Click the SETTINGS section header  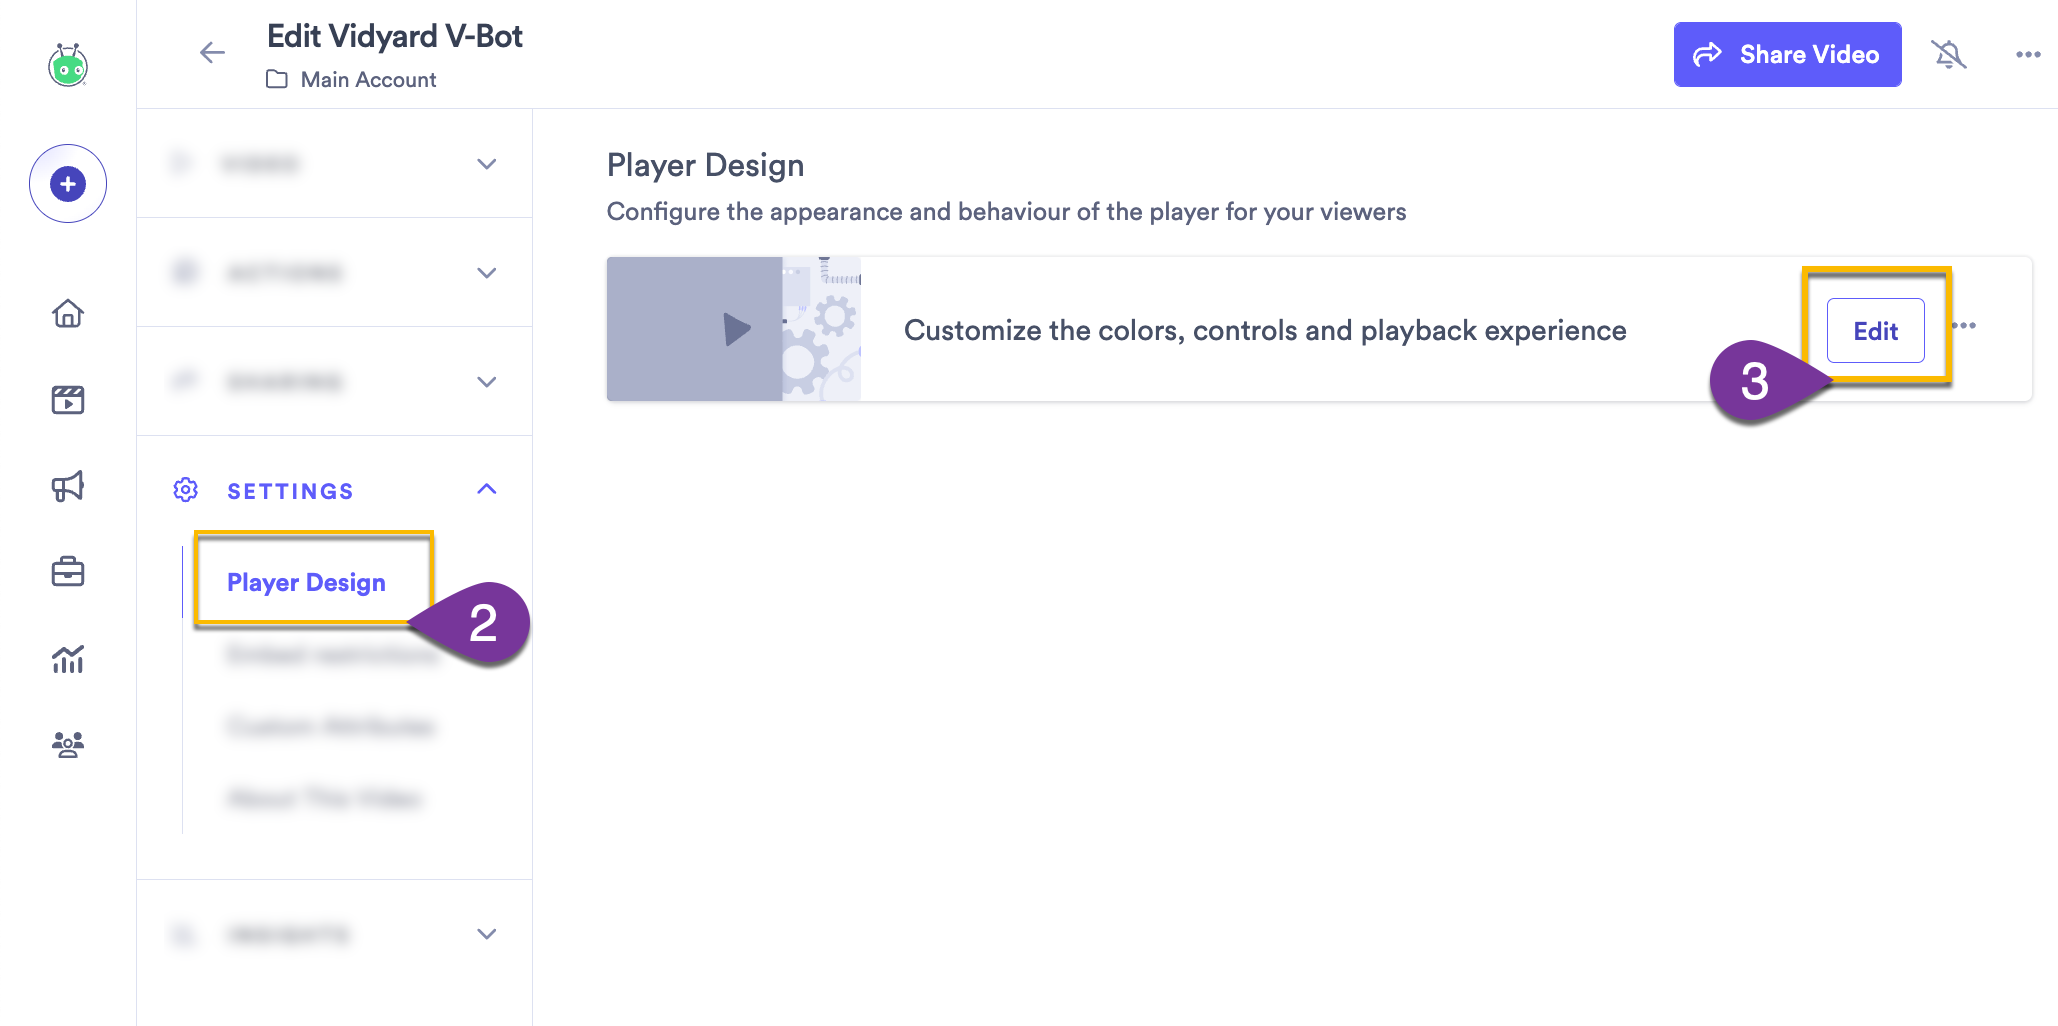coord(334,490)
